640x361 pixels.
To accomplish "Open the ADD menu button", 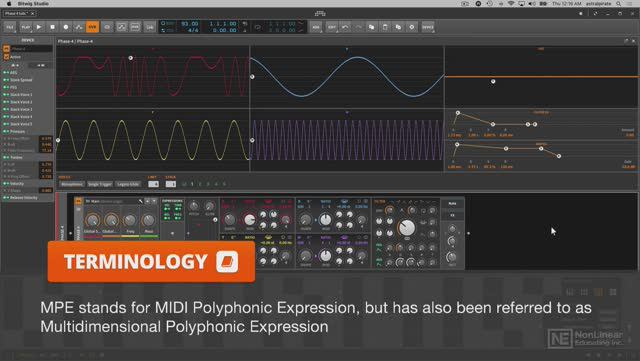I will (x=316, y=27).
